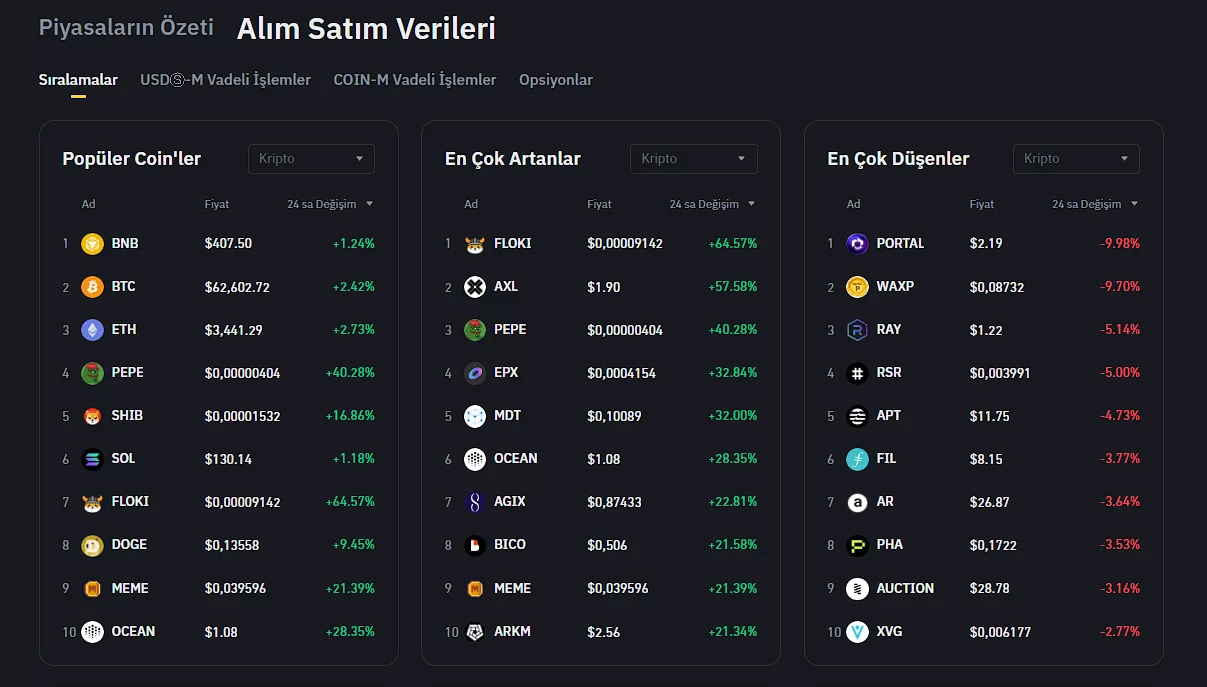Open Kripto dropdown in En Çok Artanlar
This screenshot has height=687, width=1207.
pyautogui.click(x=693, y=159)
